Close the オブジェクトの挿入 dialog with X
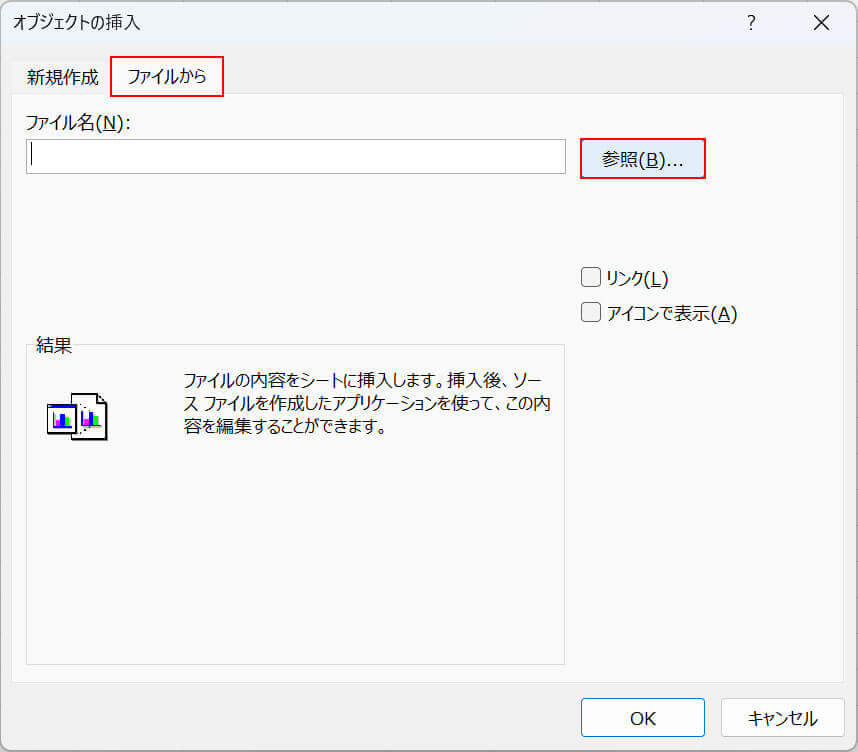 coord(821,22)
